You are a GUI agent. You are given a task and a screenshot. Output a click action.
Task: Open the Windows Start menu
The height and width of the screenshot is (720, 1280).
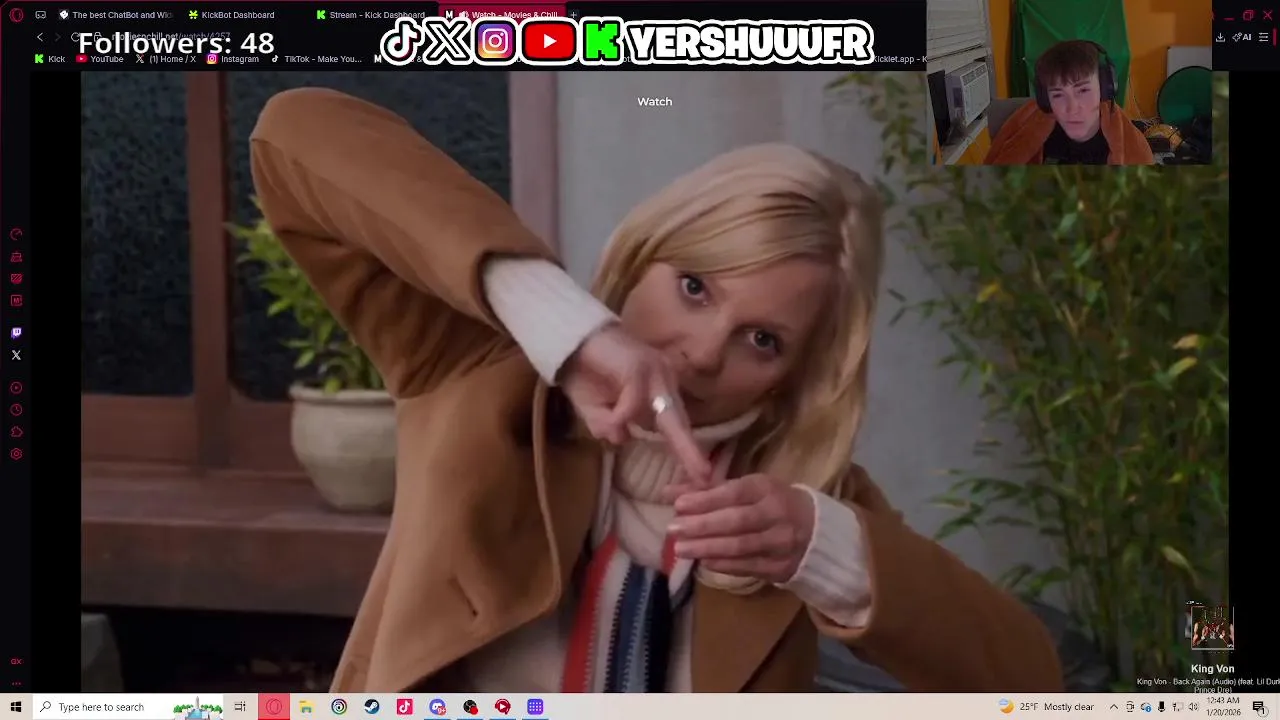[16, 707]
